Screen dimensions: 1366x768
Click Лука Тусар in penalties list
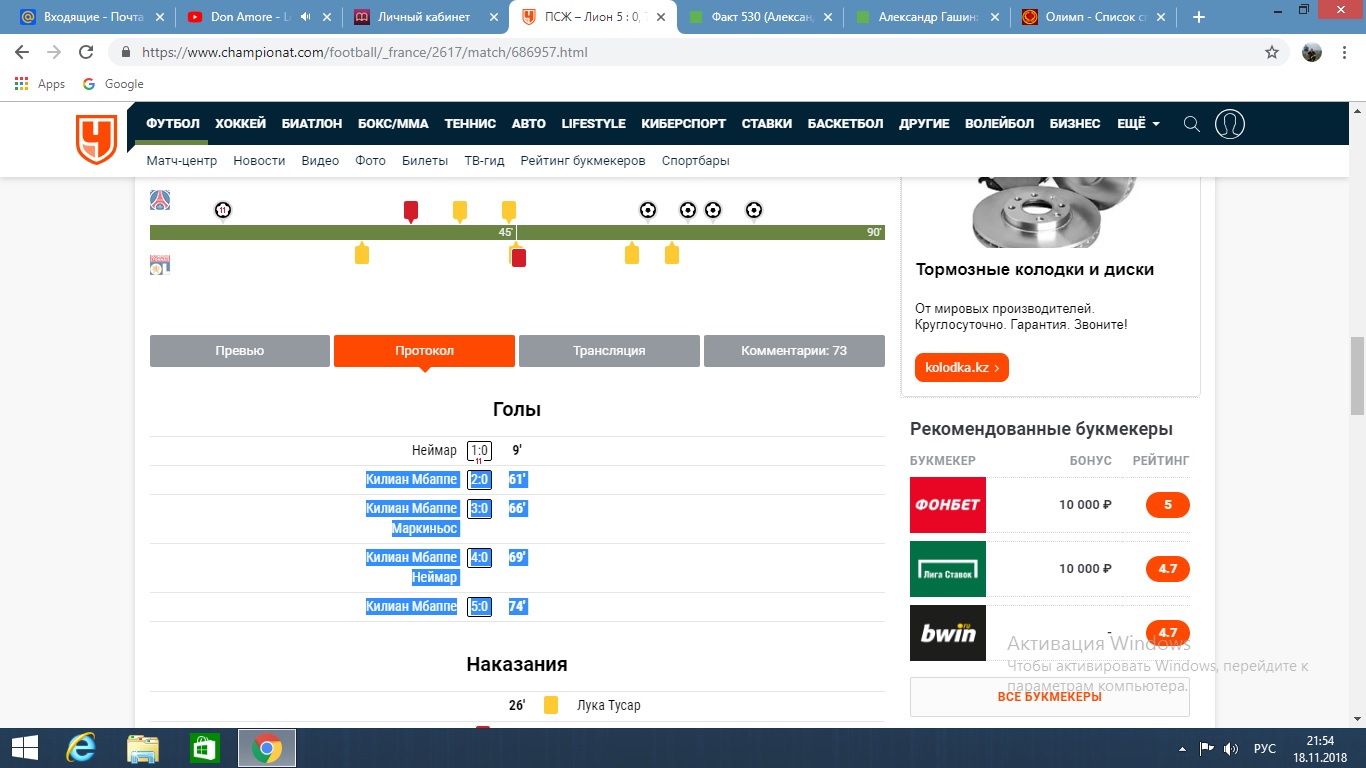609,705
